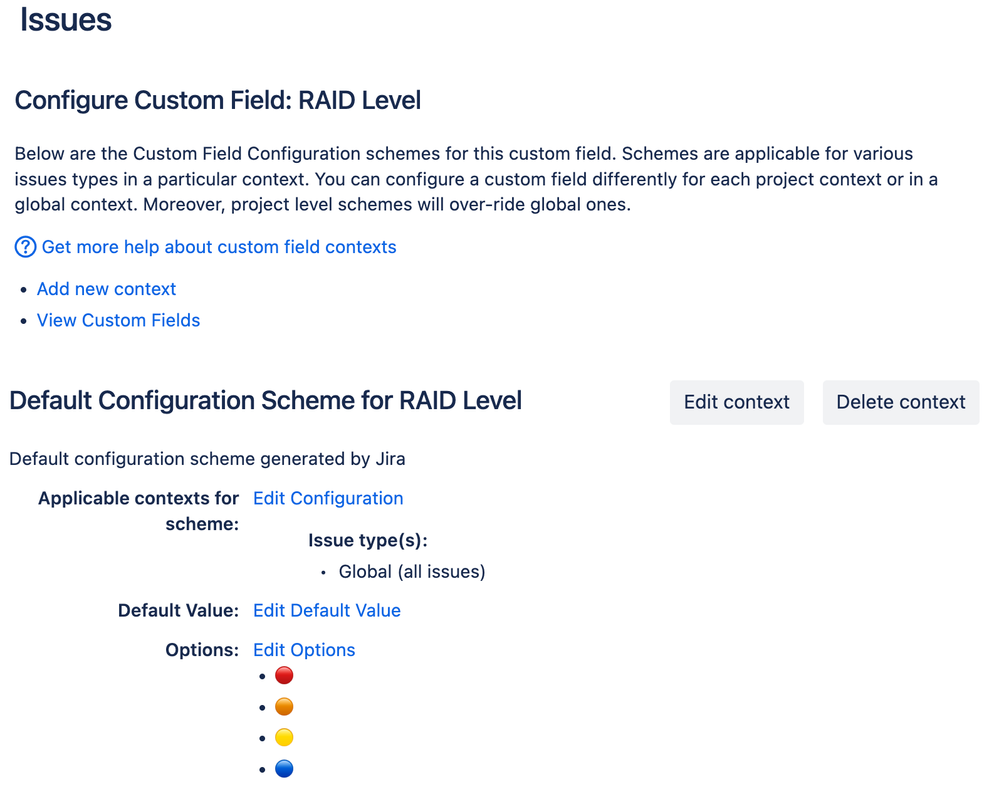Click the blue circle at the list bottom
Screen dimensions: 999x792
point(284,768)
